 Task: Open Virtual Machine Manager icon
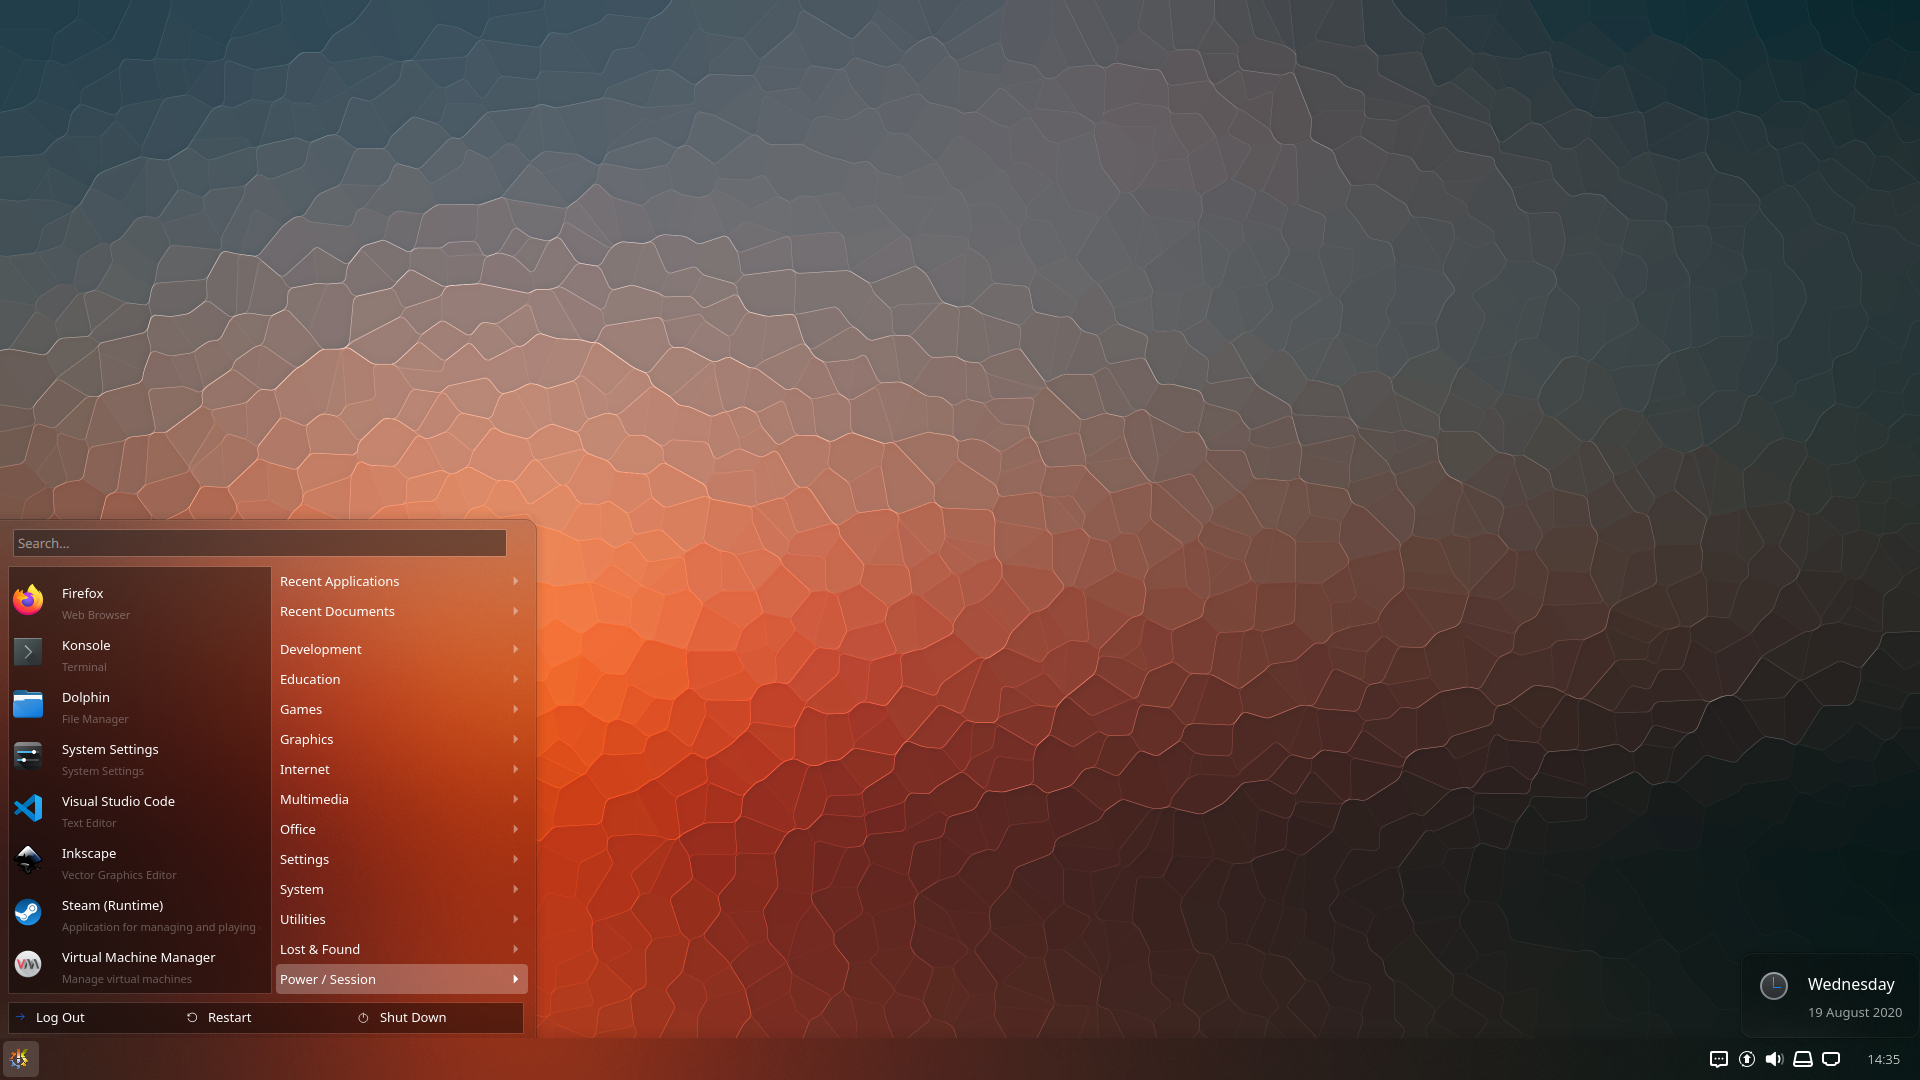tap(28, 964)
